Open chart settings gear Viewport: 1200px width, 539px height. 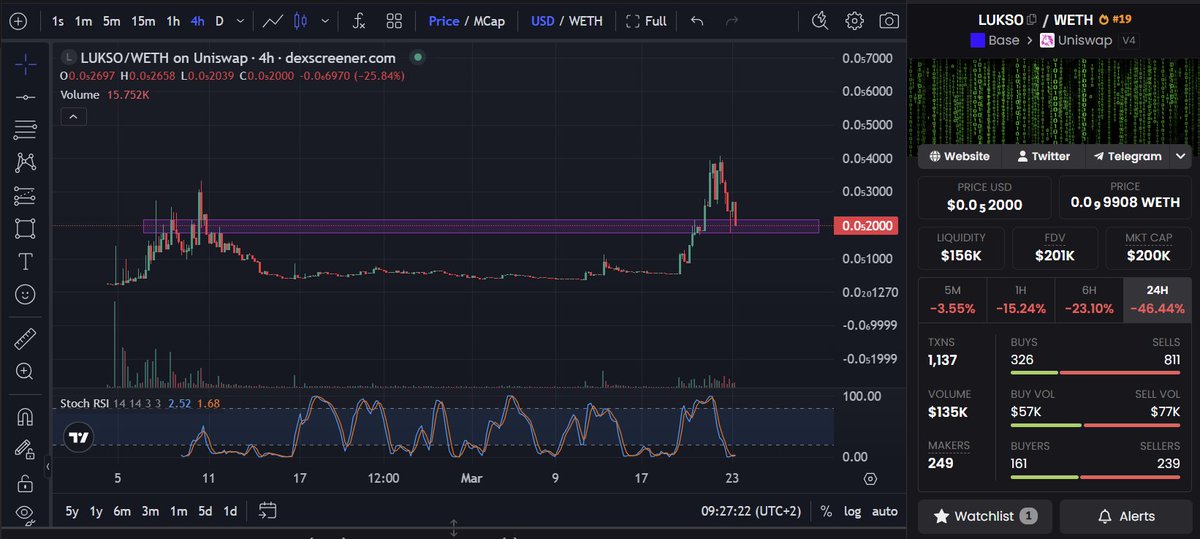pyautogui.click(x=854, y=20)
